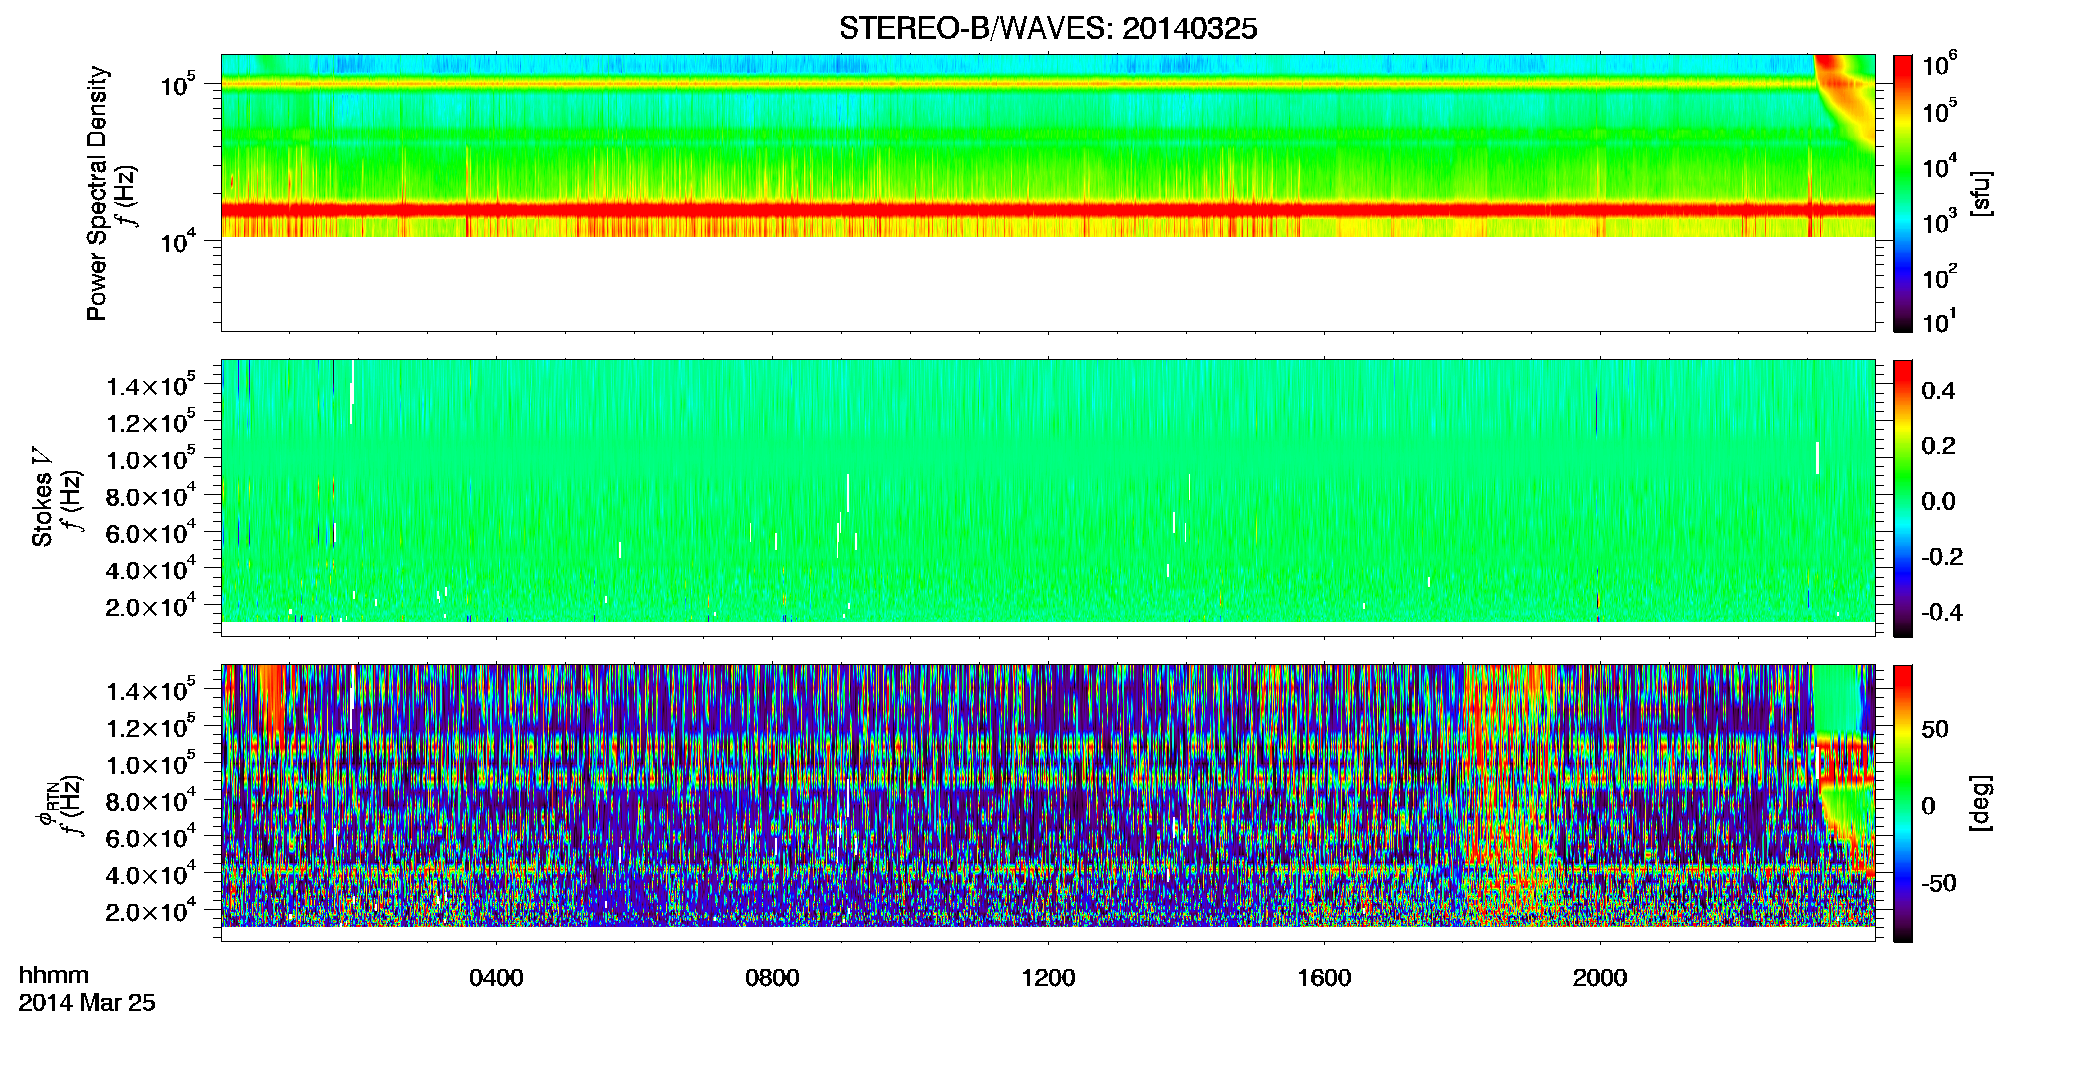The image size is (2096, 1080).
Task: Click the 2.0×10^4 tick on phi RTN axis
Action: [151, 912]
